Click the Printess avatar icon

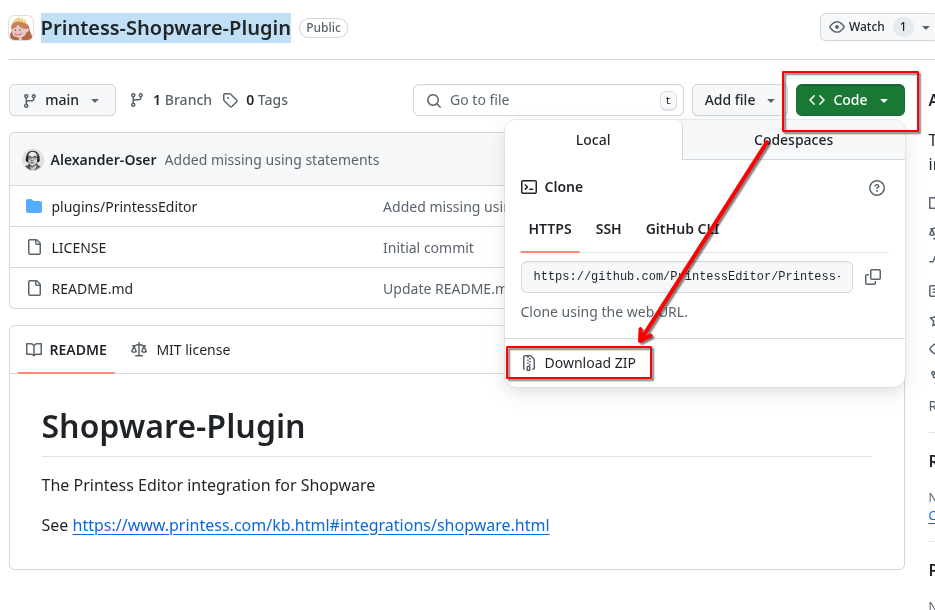(x=21, y=28)
